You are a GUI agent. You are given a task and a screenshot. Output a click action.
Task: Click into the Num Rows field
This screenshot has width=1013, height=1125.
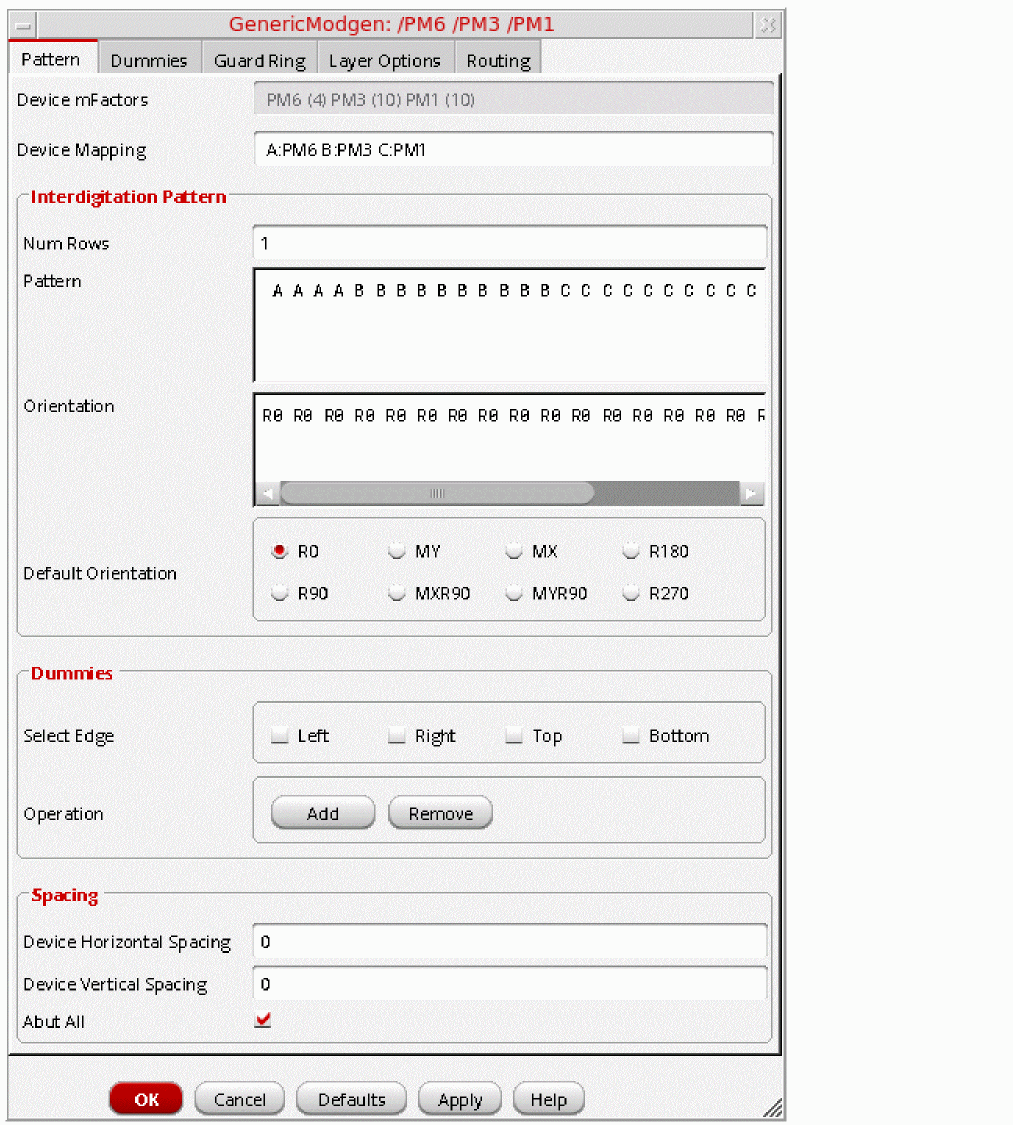pyautogui.click(x=510, y=243)
